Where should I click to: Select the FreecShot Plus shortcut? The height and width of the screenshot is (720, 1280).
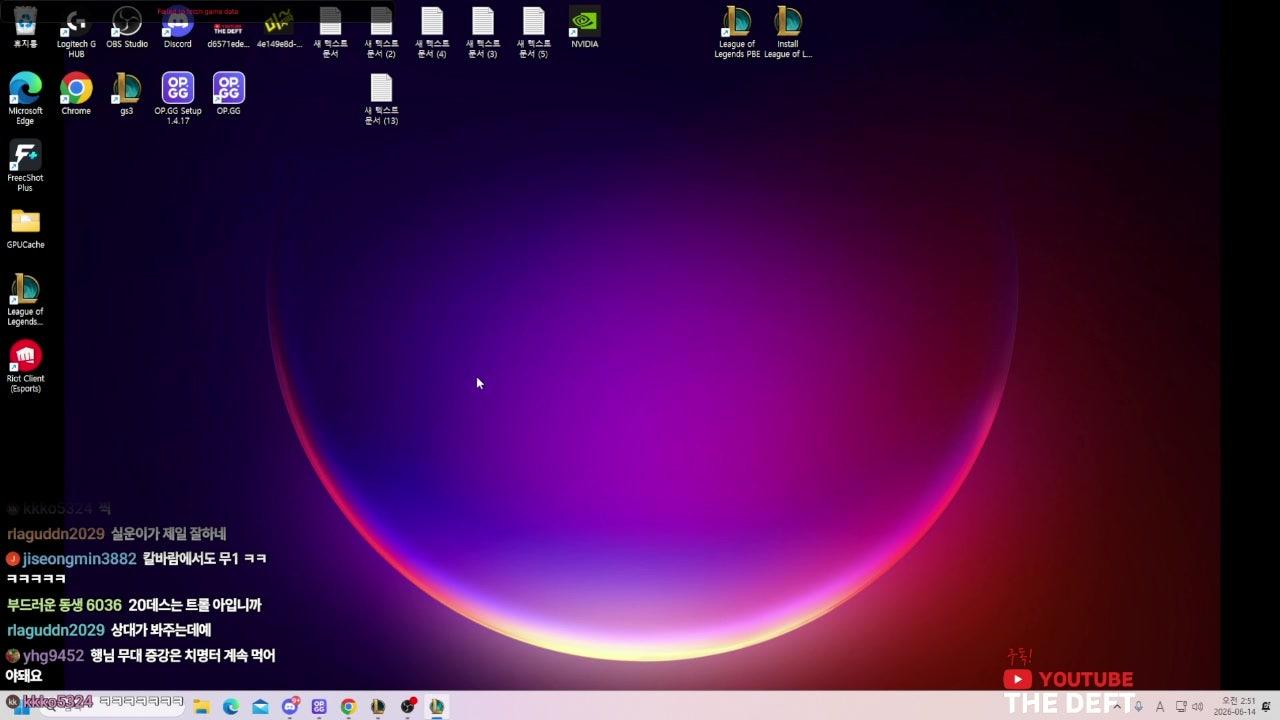tap(25, 166)
